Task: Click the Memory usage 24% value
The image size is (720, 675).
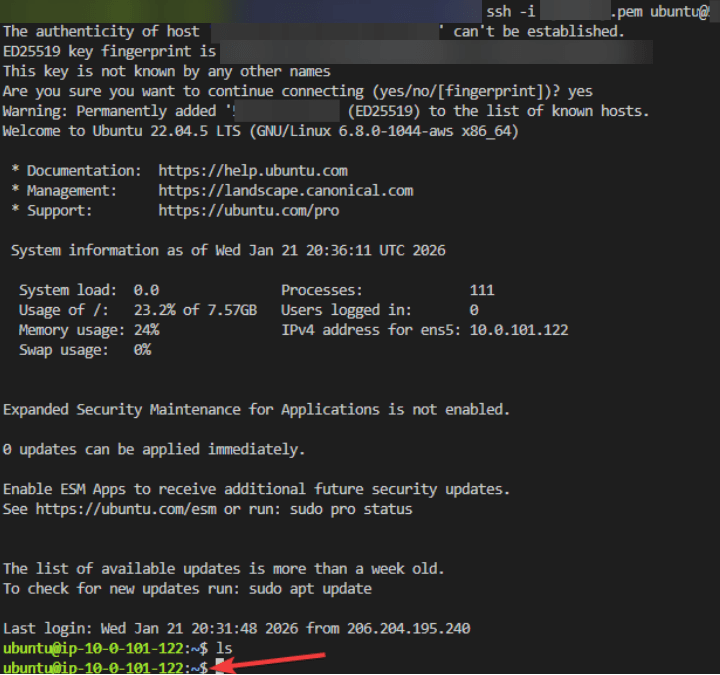Action: (x=146, y=330)
